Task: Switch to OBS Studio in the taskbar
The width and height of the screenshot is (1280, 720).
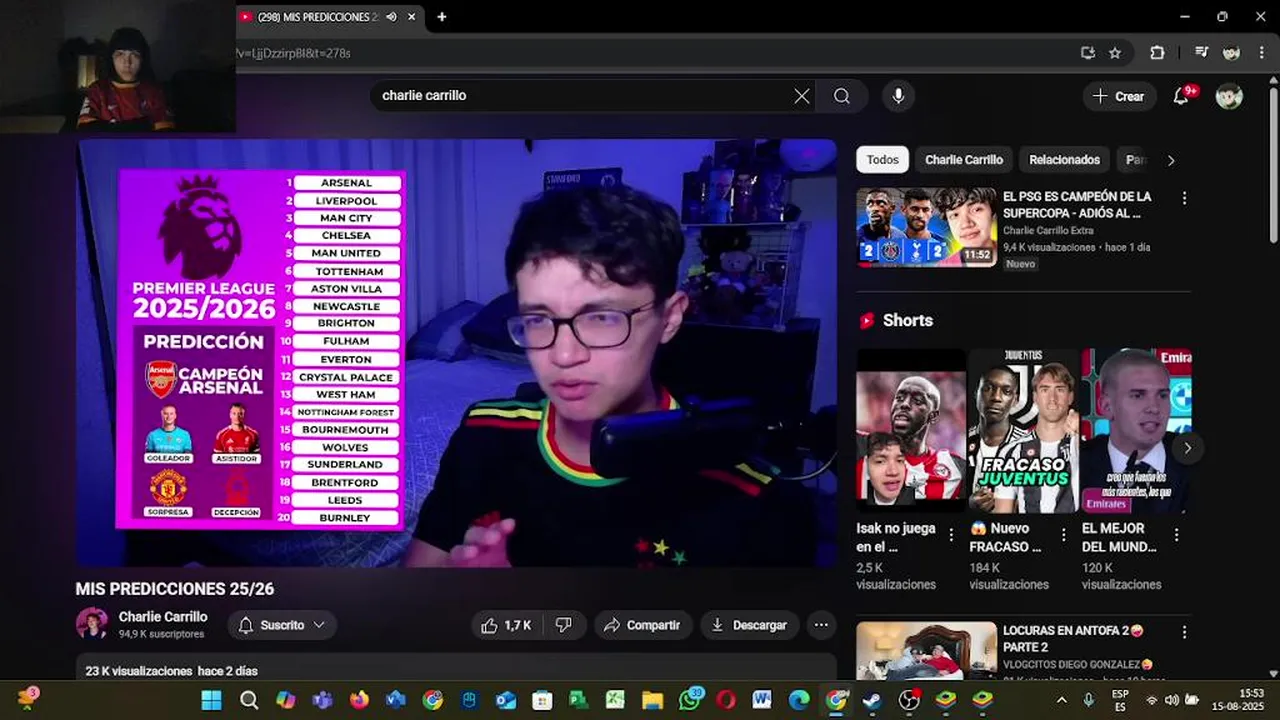Action: click(x=909, y=700)
